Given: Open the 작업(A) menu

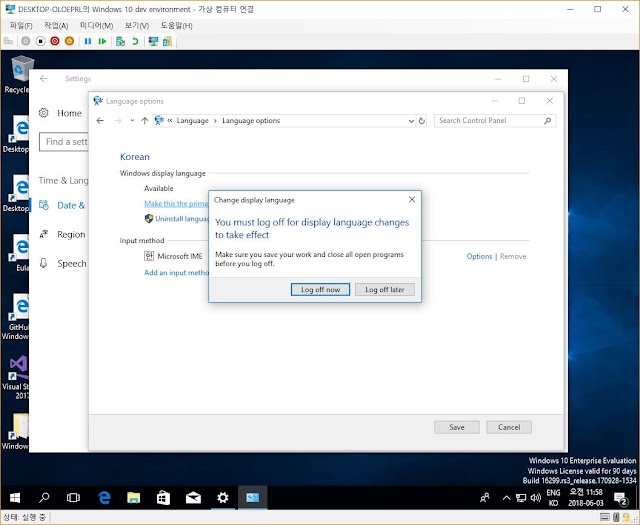Looking at the screenshot, I should pos(56,26).
